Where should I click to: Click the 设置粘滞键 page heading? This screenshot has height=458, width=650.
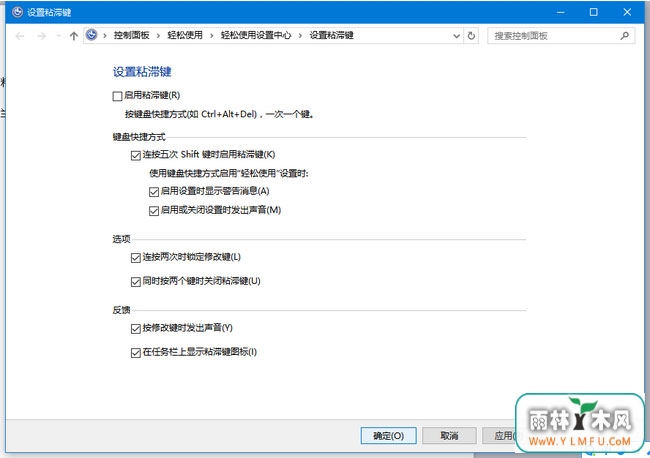pyautogui.click(x=142, y=72)
